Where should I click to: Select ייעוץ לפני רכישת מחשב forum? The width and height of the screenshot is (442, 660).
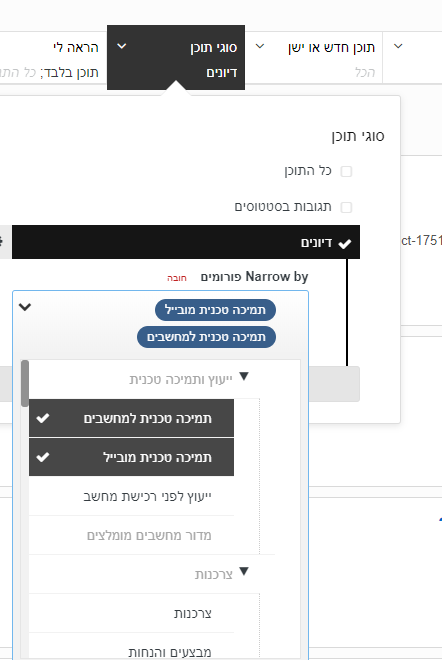(131, 496)
